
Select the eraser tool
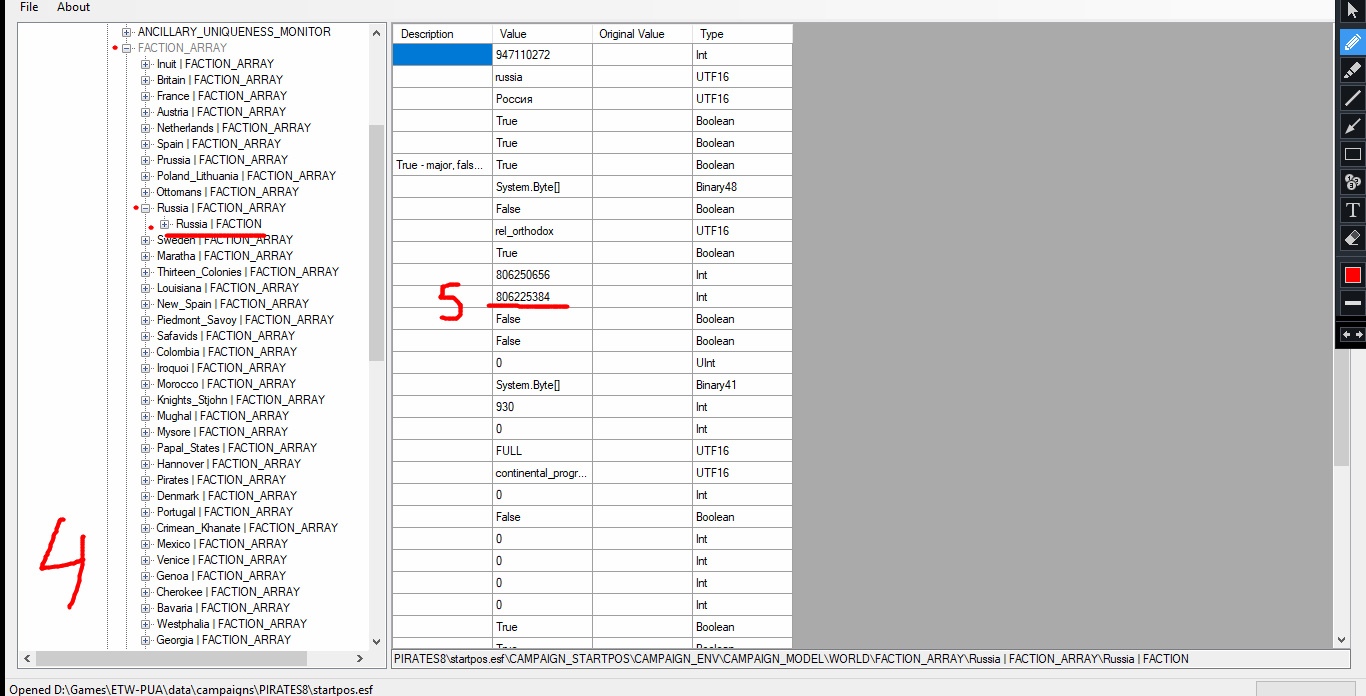pyautogui.click(x=1352, y=238)
